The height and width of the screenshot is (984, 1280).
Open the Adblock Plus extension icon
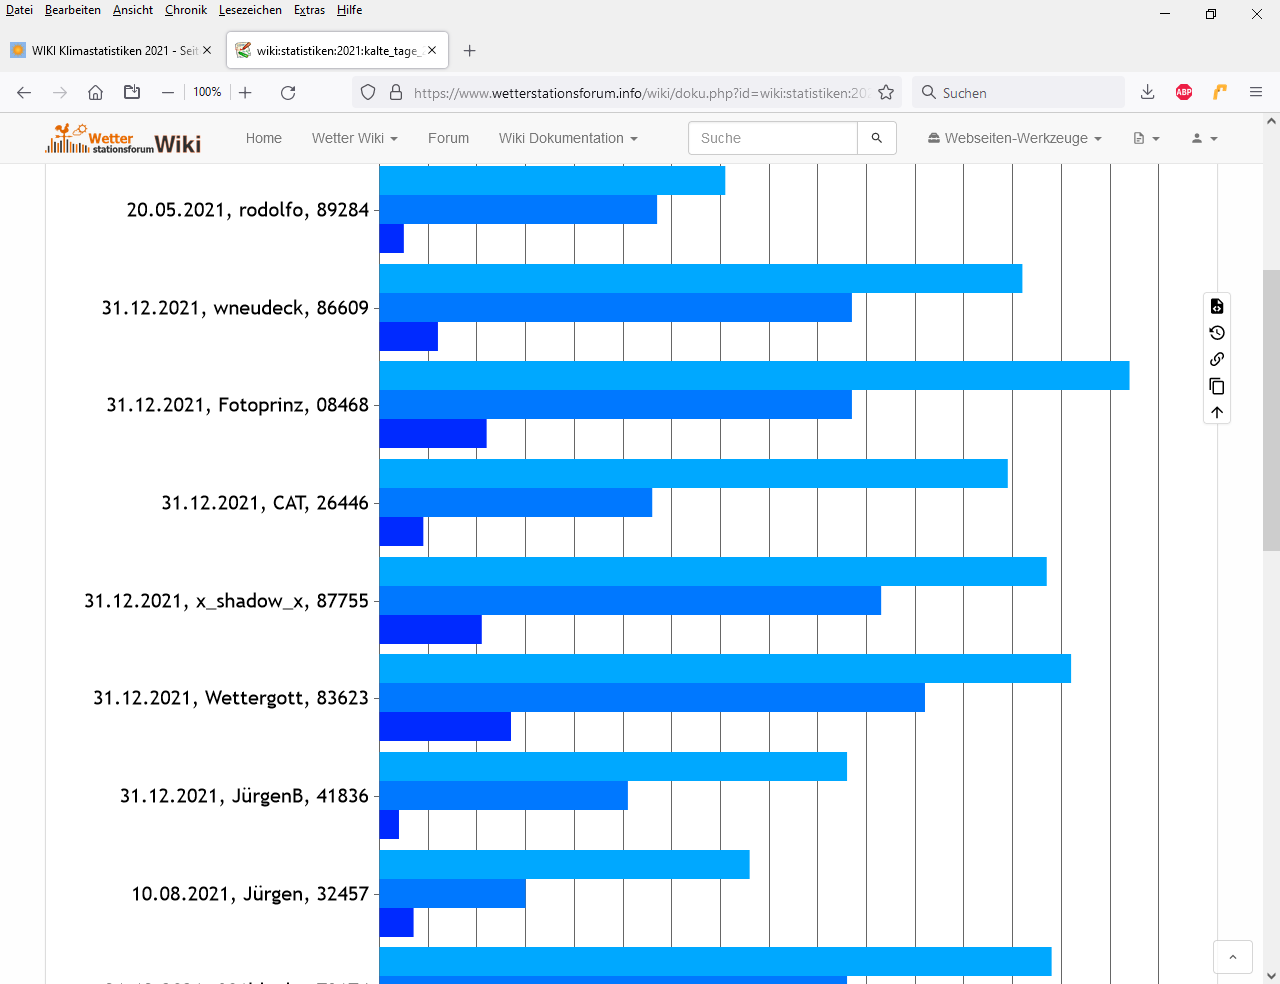1184,93
